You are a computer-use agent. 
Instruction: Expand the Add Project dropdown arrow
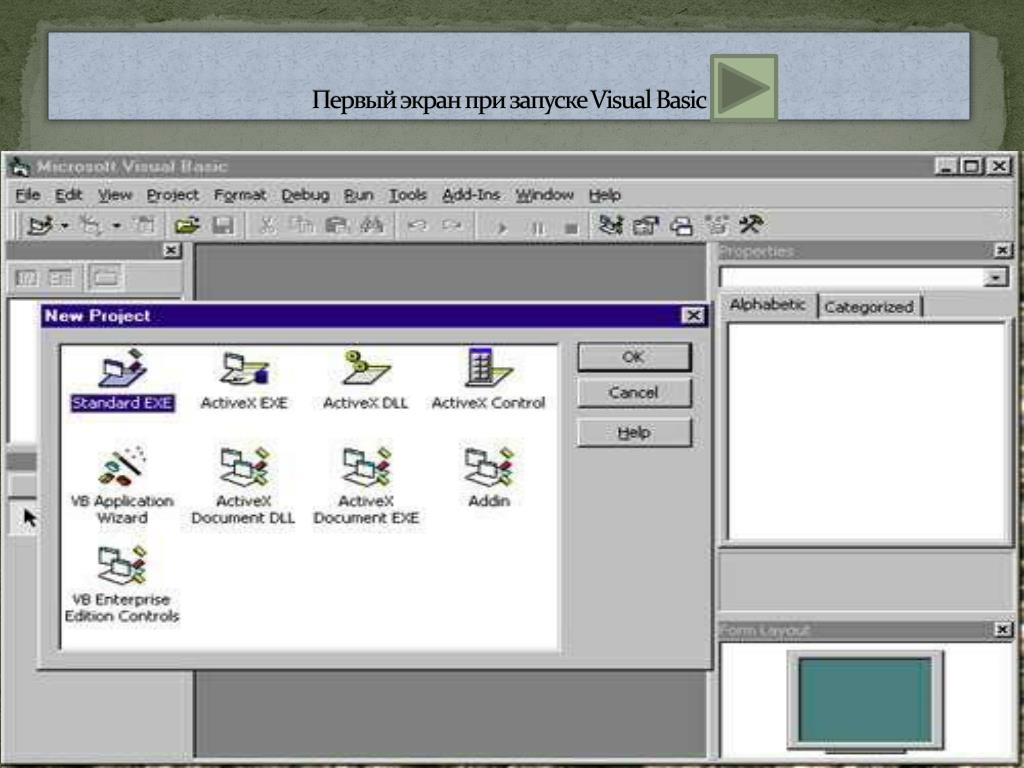click(65, 227)
